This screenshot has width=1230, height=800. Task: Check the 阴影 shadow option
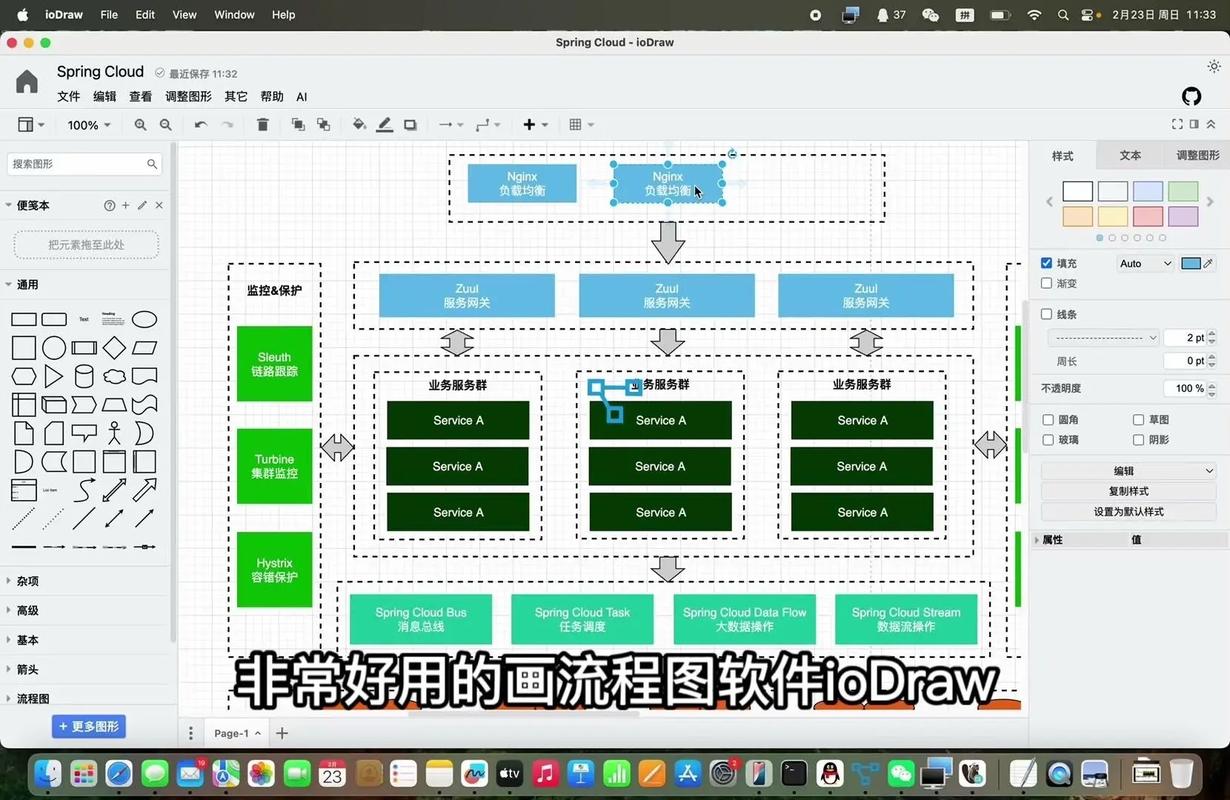click(1137, 440)
